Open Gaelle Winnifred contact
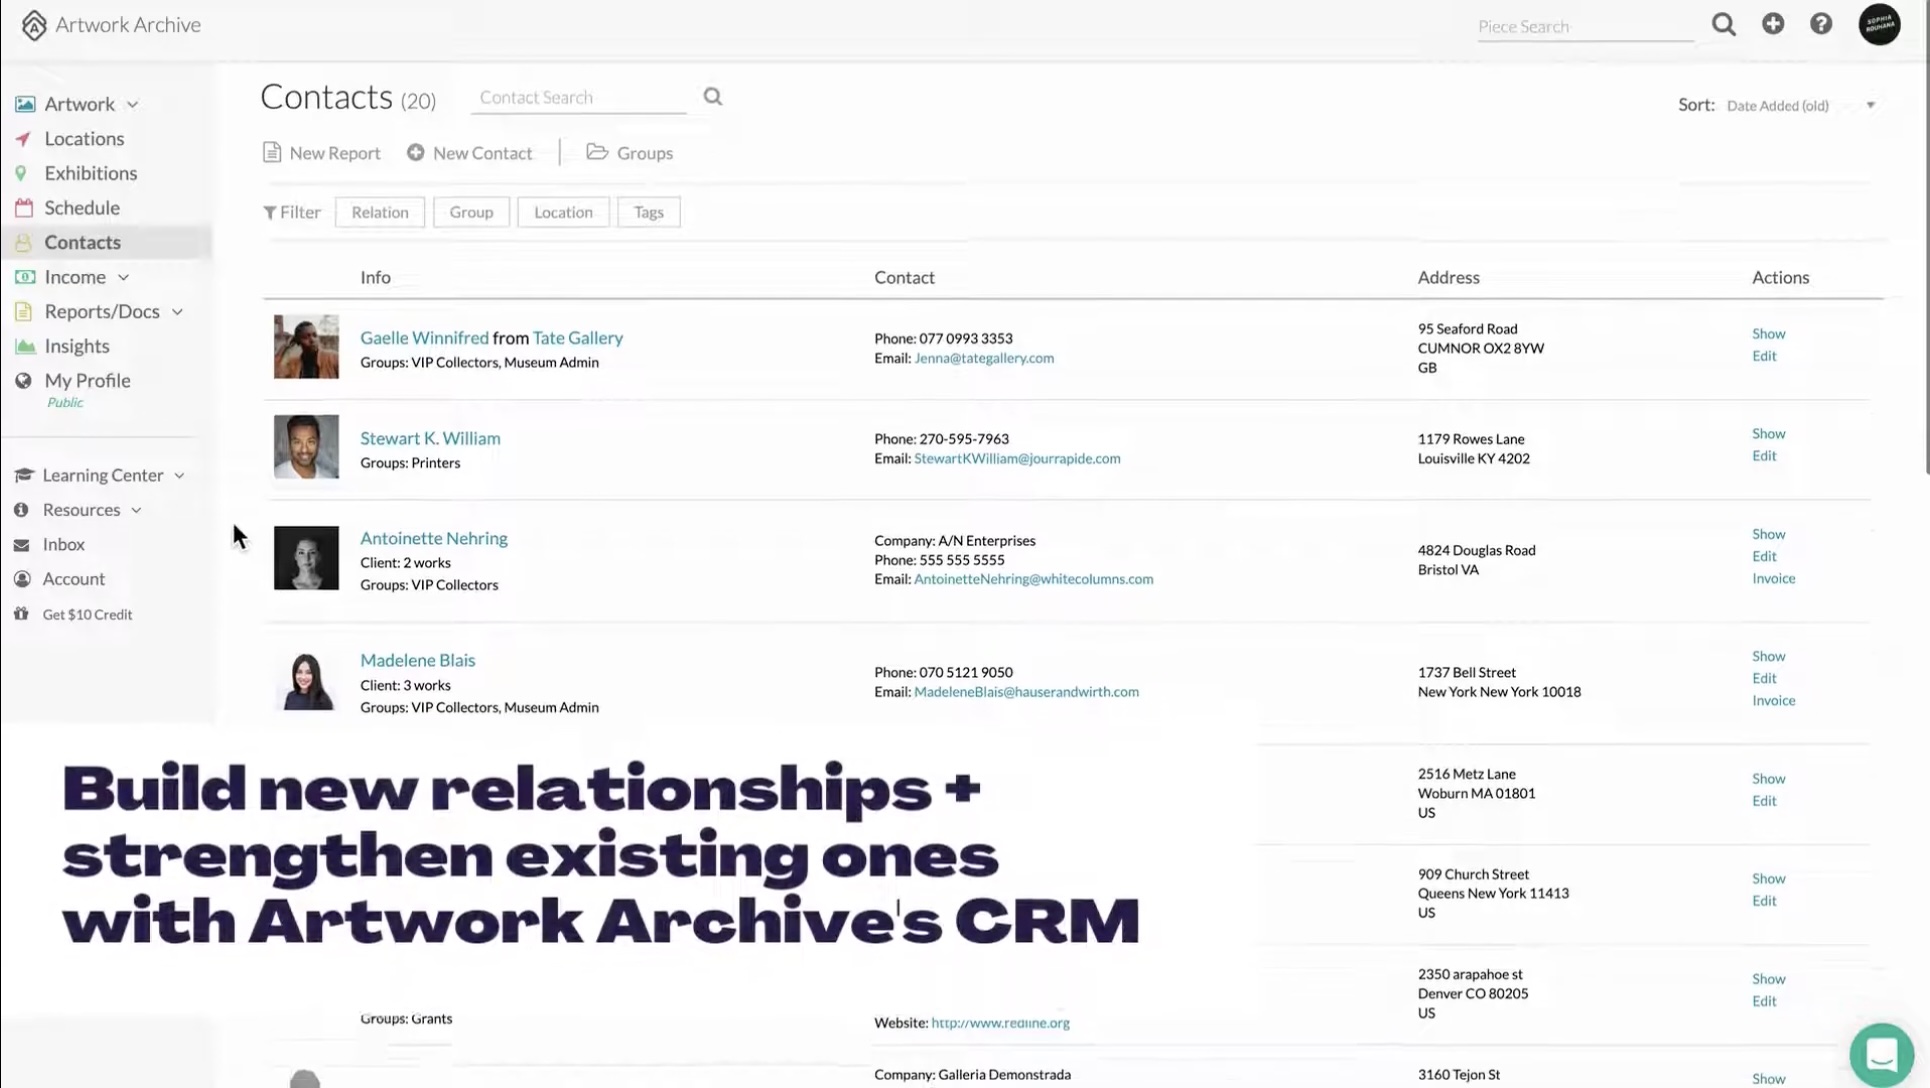 pyautogui.click(x=424, y=338)
